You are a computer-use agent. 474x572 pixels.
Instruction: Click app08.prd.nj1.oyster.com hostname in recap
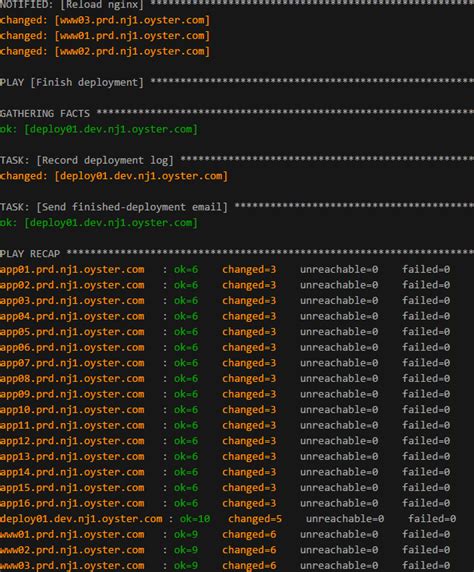click(72, 379)
